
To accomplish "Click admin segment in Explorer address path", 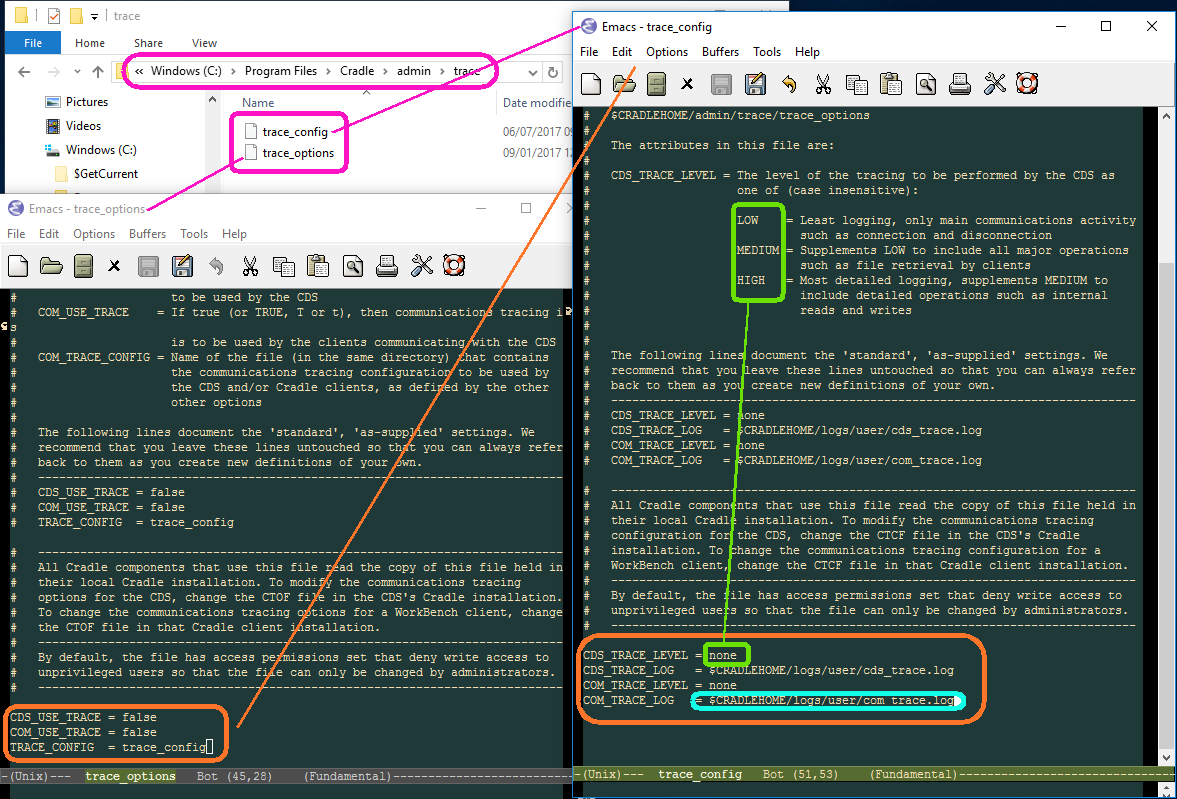I will tap(414, 71).
